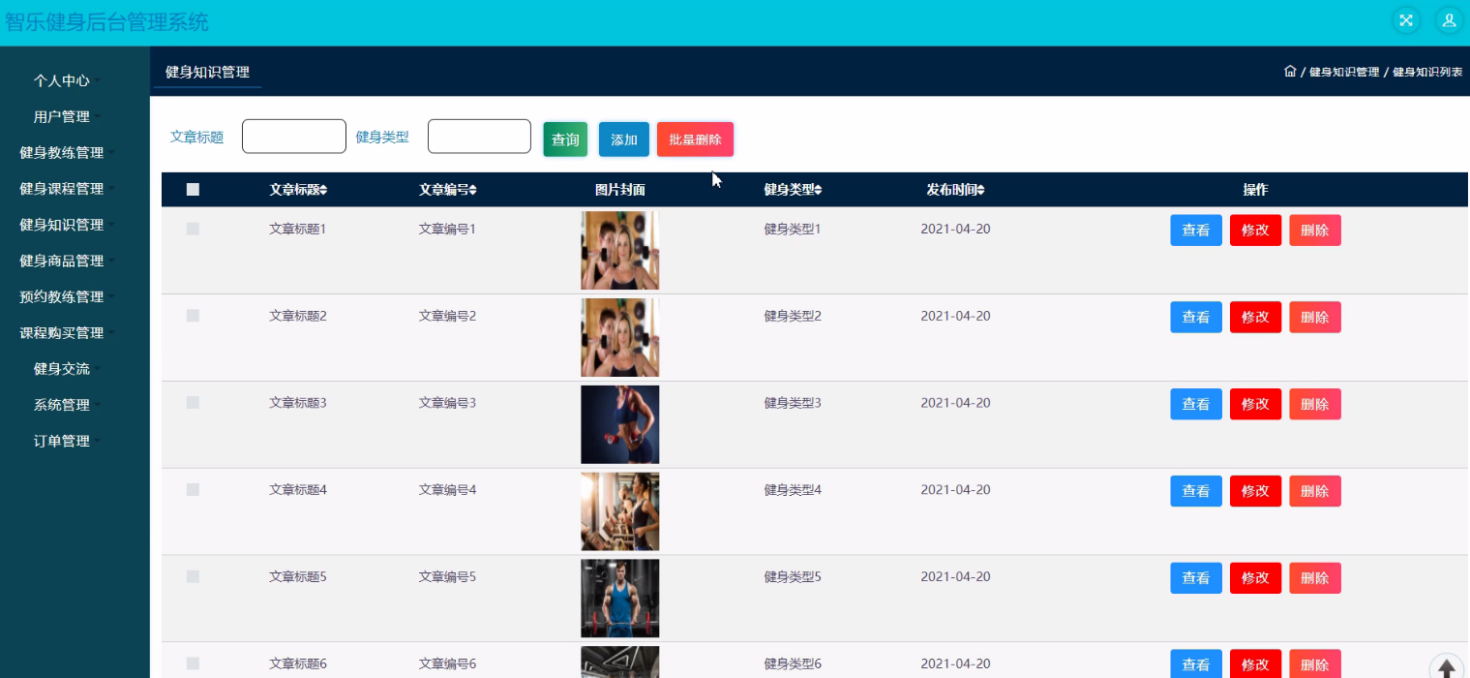Focus the 文章标题 search input
Screen dimensions: 1470x678
[x=294, y=137]
